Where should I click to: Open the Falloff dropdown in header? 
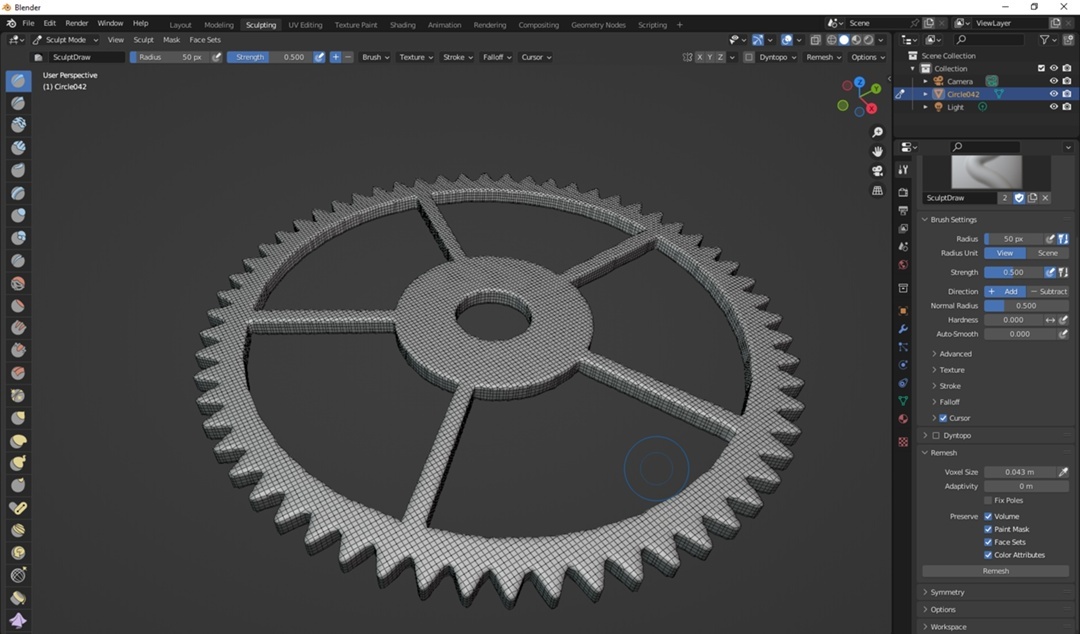tap(497, 57)
